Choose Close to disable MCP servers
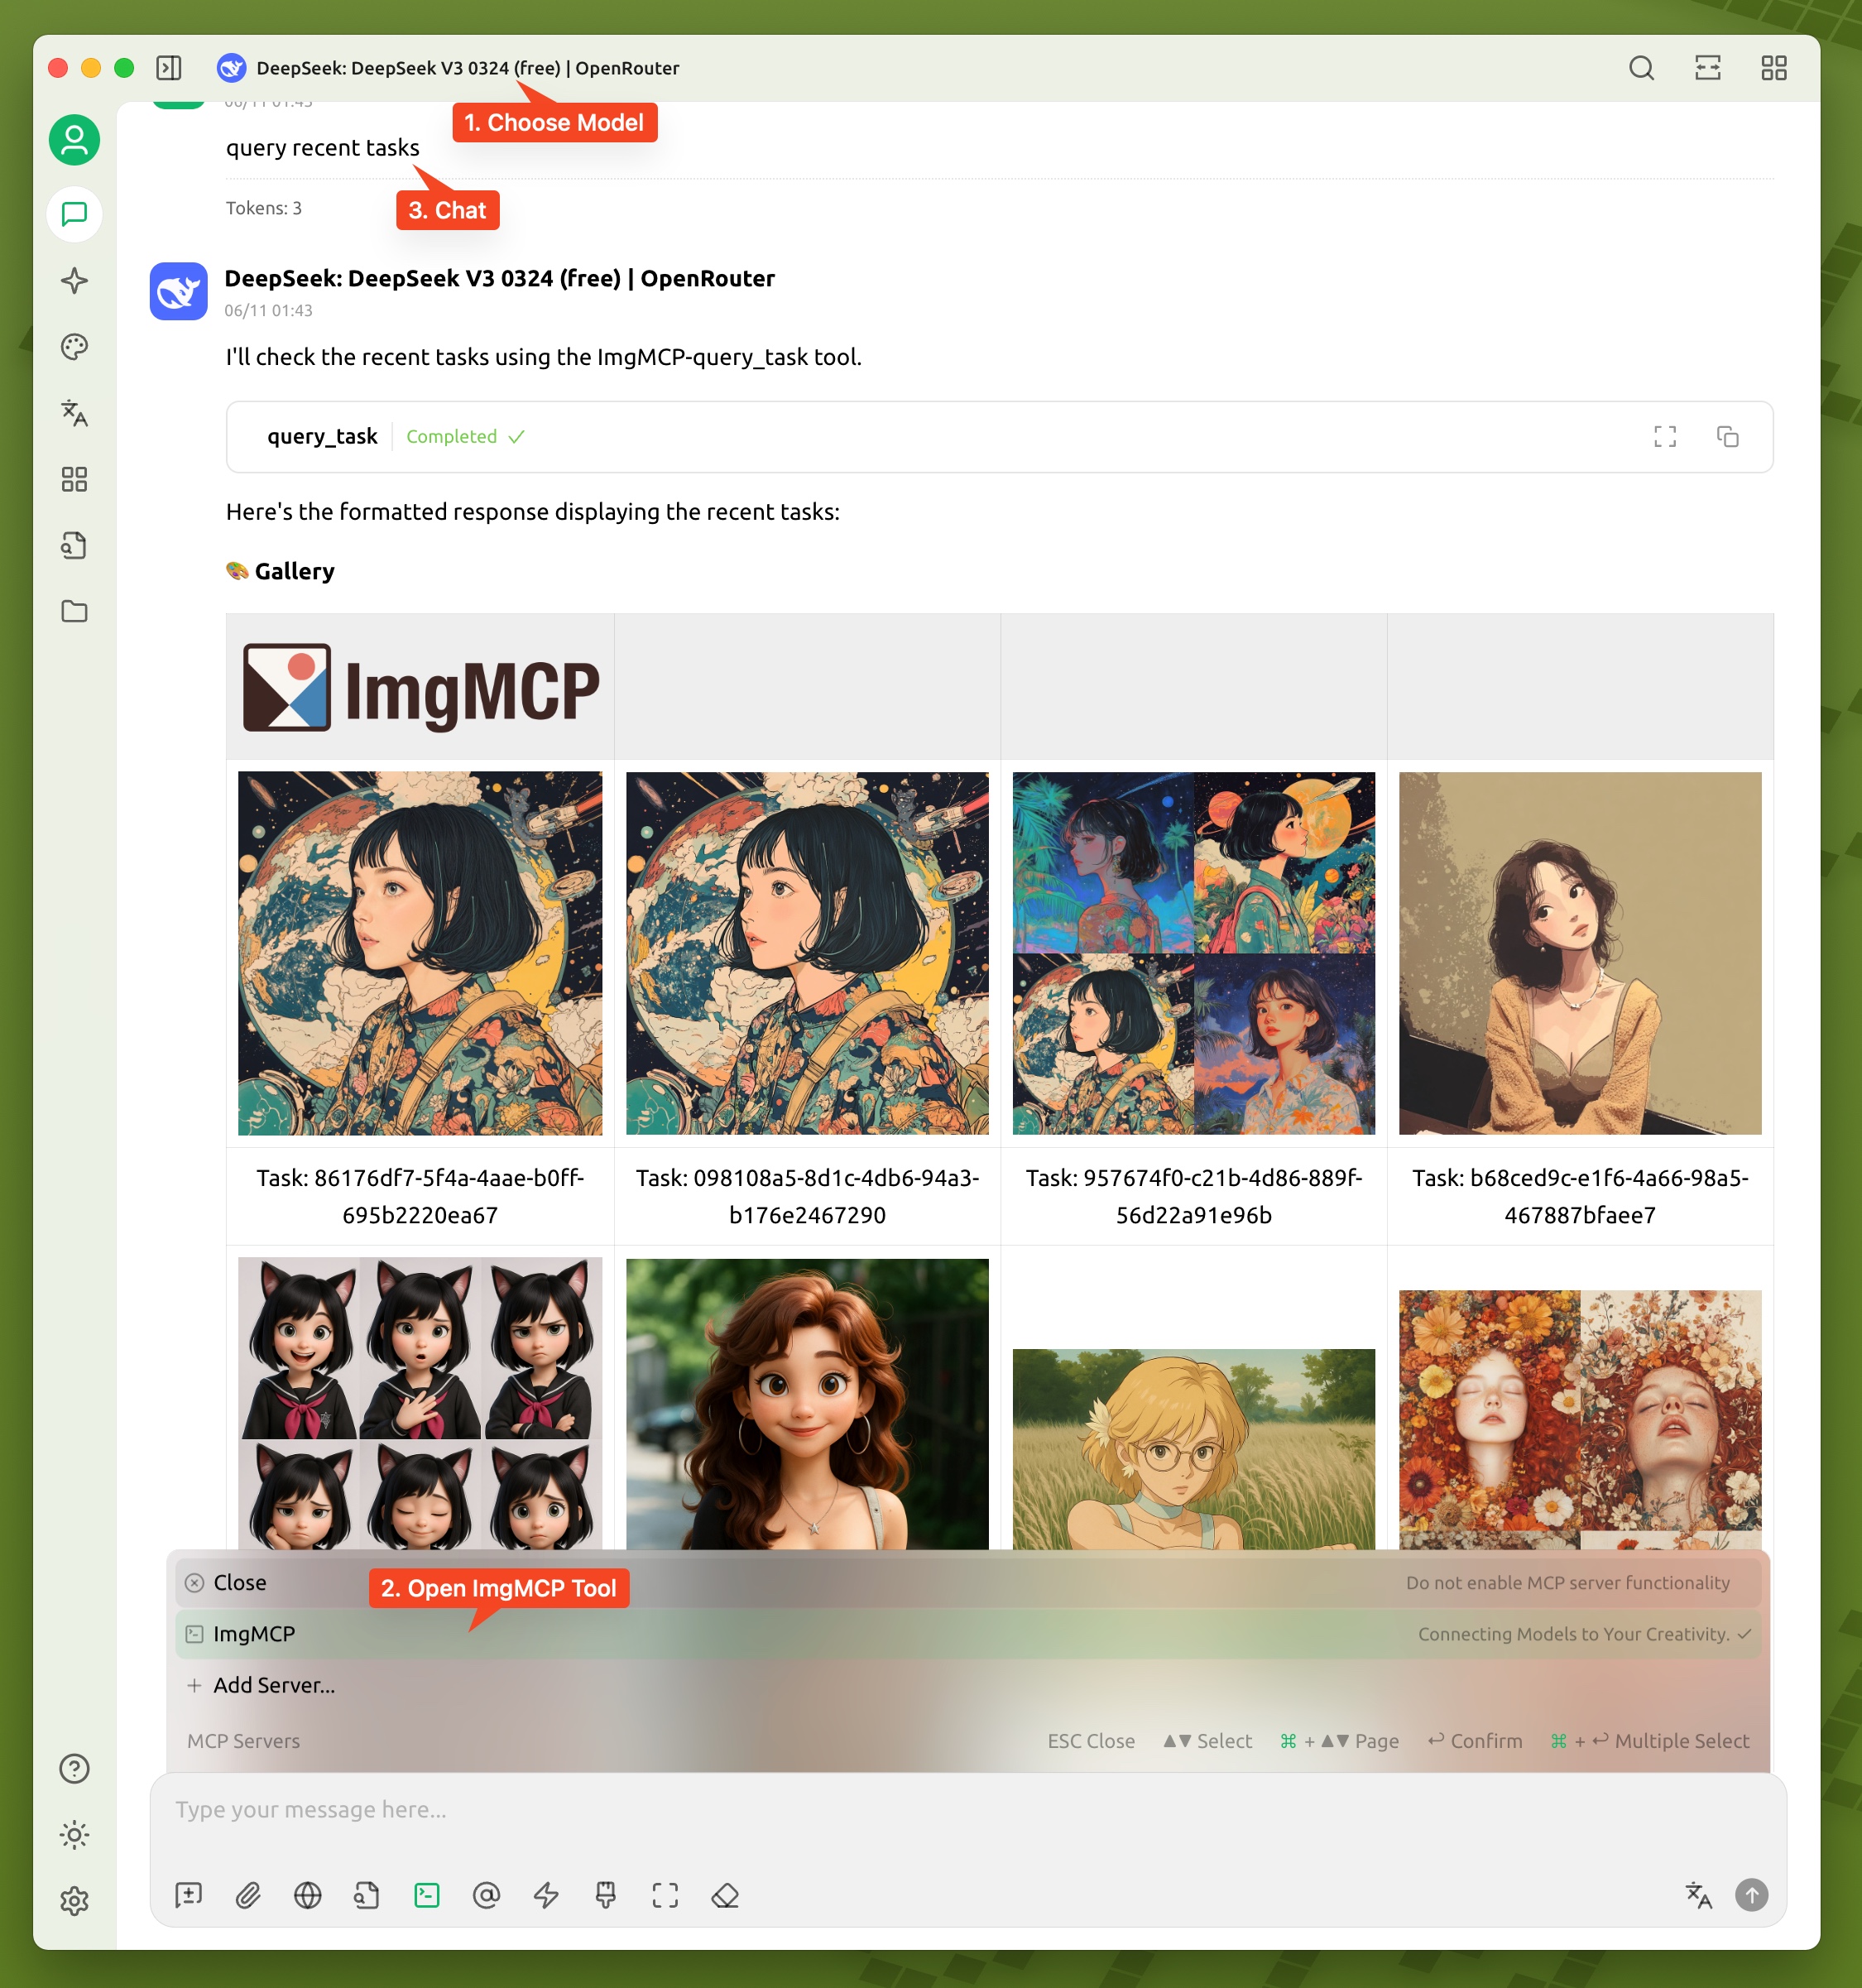The width and height of the screenshot is (1862, 1988). (240, 1583)
